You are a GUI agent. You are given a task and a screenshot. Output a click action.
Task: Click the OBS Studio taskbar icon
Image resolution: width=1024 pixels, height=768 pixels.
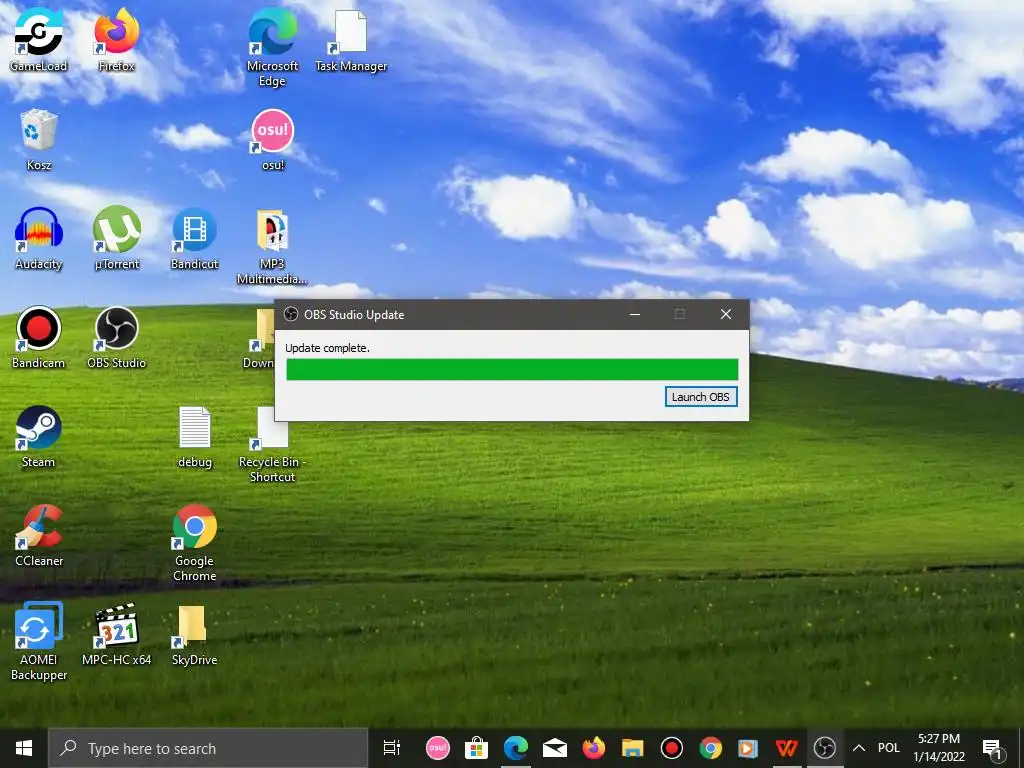click(x=825, y=748)
